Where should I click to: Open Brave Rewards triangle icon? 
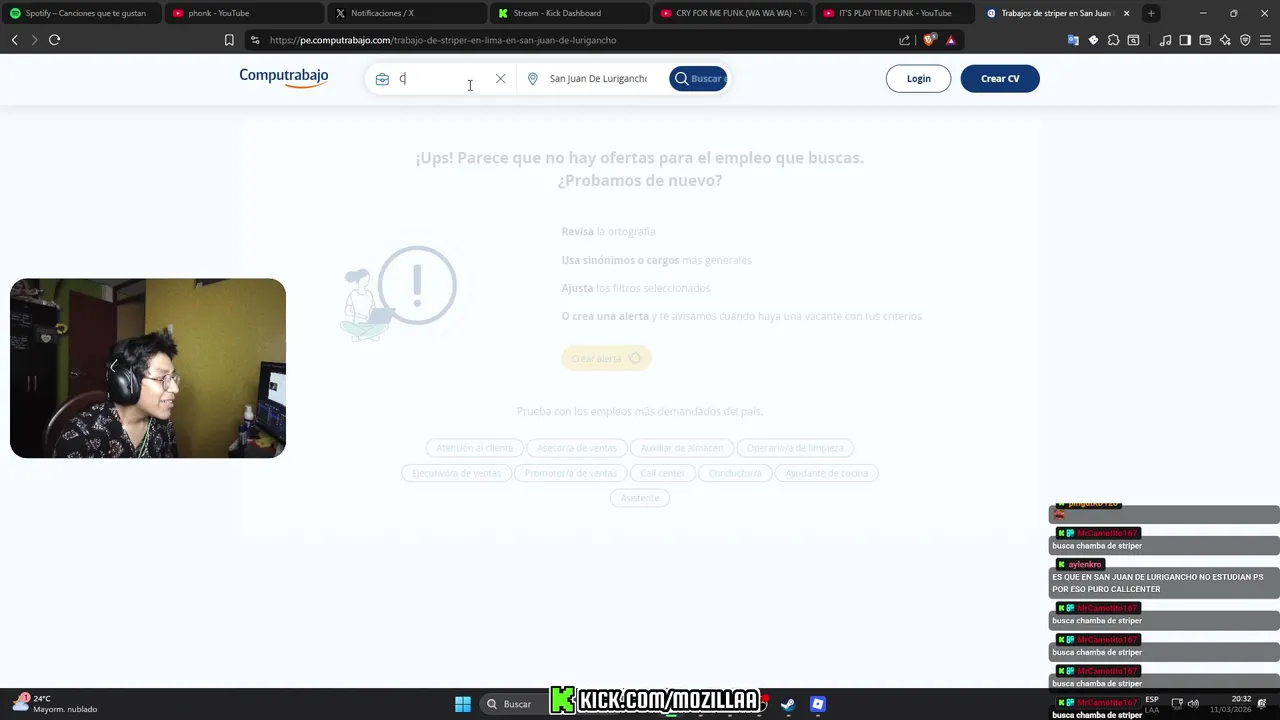[x=951, y=40]
